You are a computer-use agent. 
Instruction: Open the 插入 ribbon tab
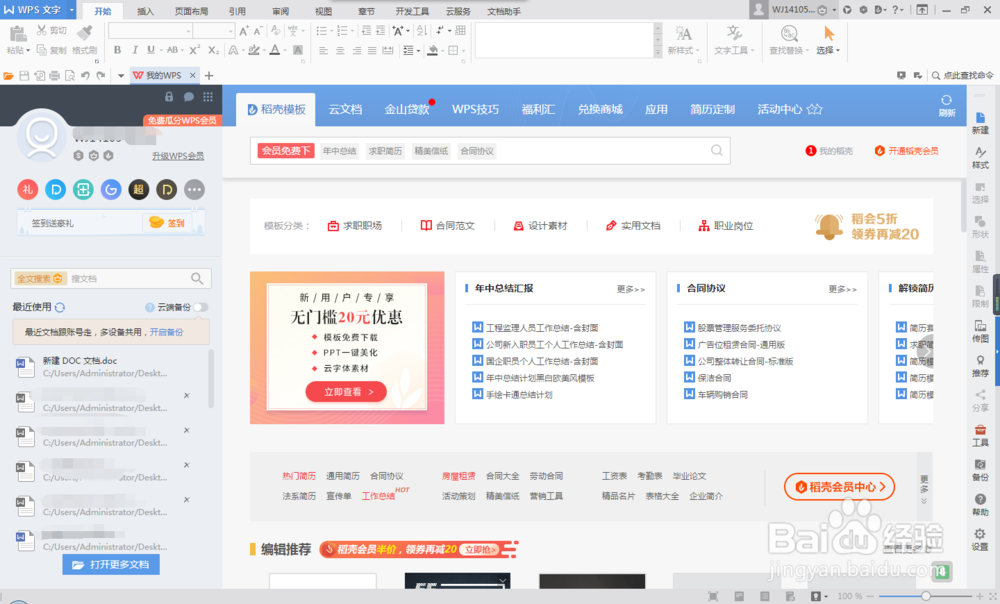click(x=145, y=11)
